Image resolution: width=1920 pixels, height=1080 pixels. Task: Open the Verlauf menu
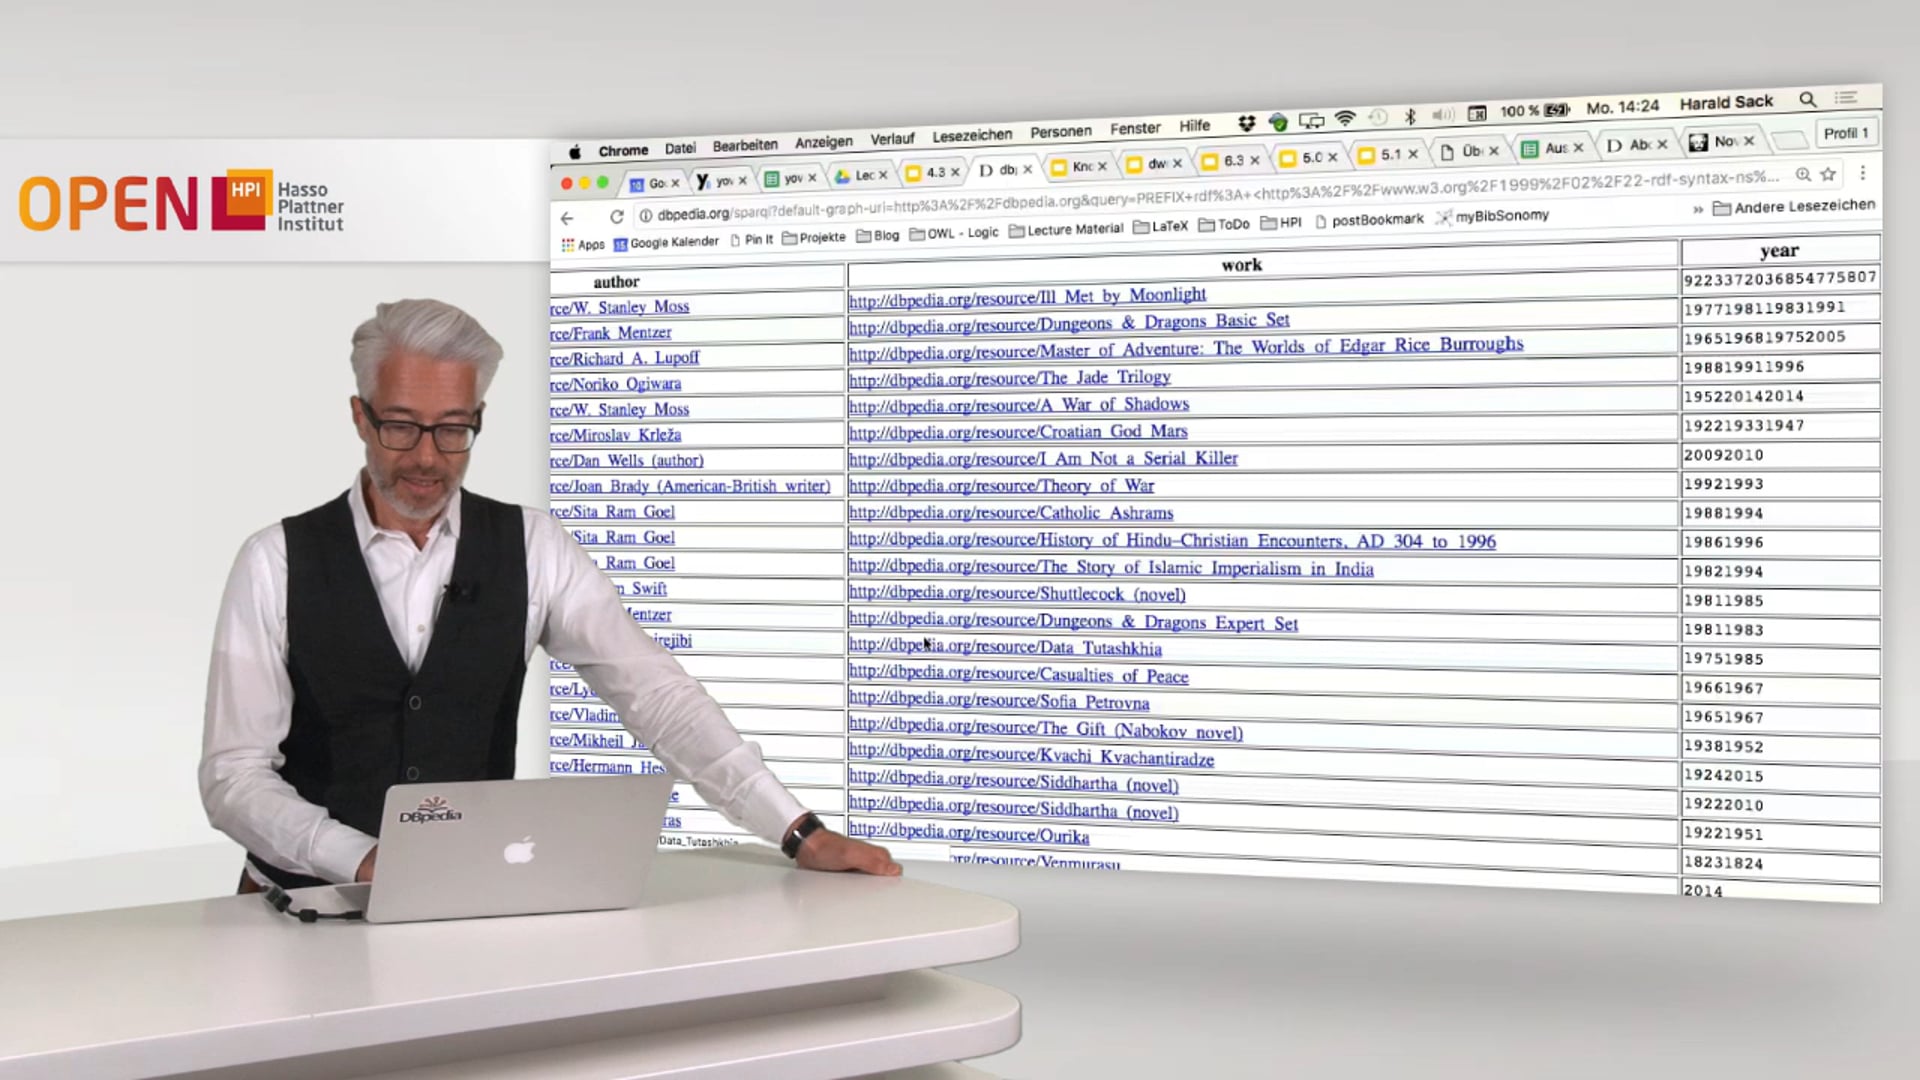[x=892, y=138]
